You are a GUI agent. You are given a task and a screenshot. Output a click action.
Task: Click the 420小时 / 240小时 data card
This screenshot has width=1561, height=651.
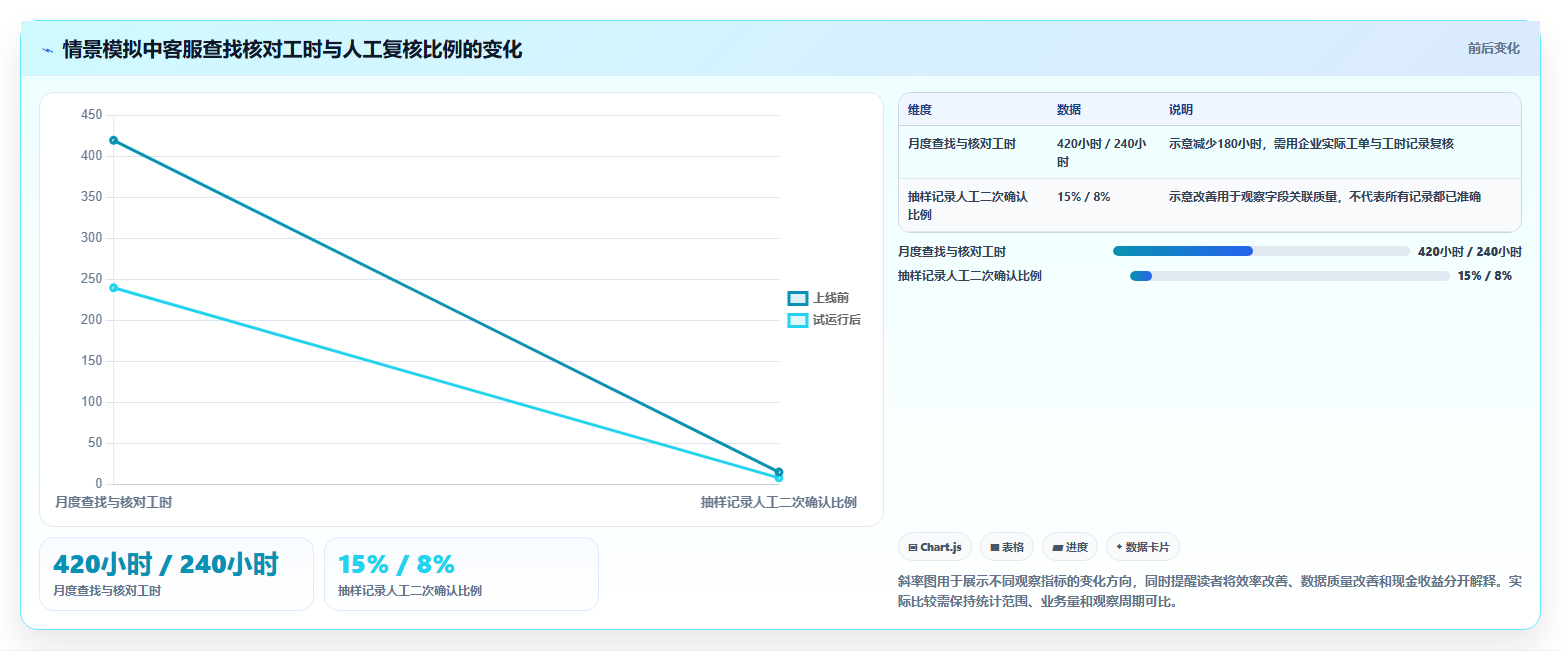[x=176, y=574]
